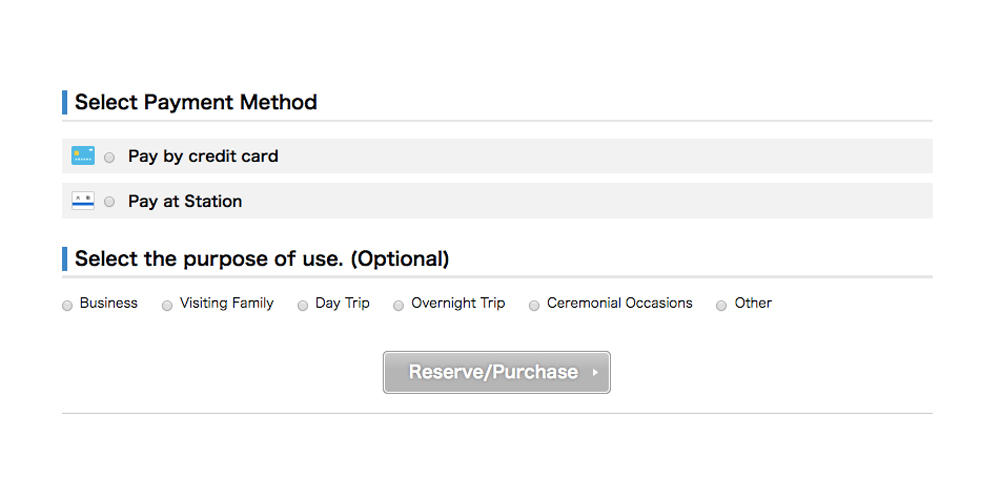Mark the Ceremonial Occasions radio circle

tap(534, 306)
